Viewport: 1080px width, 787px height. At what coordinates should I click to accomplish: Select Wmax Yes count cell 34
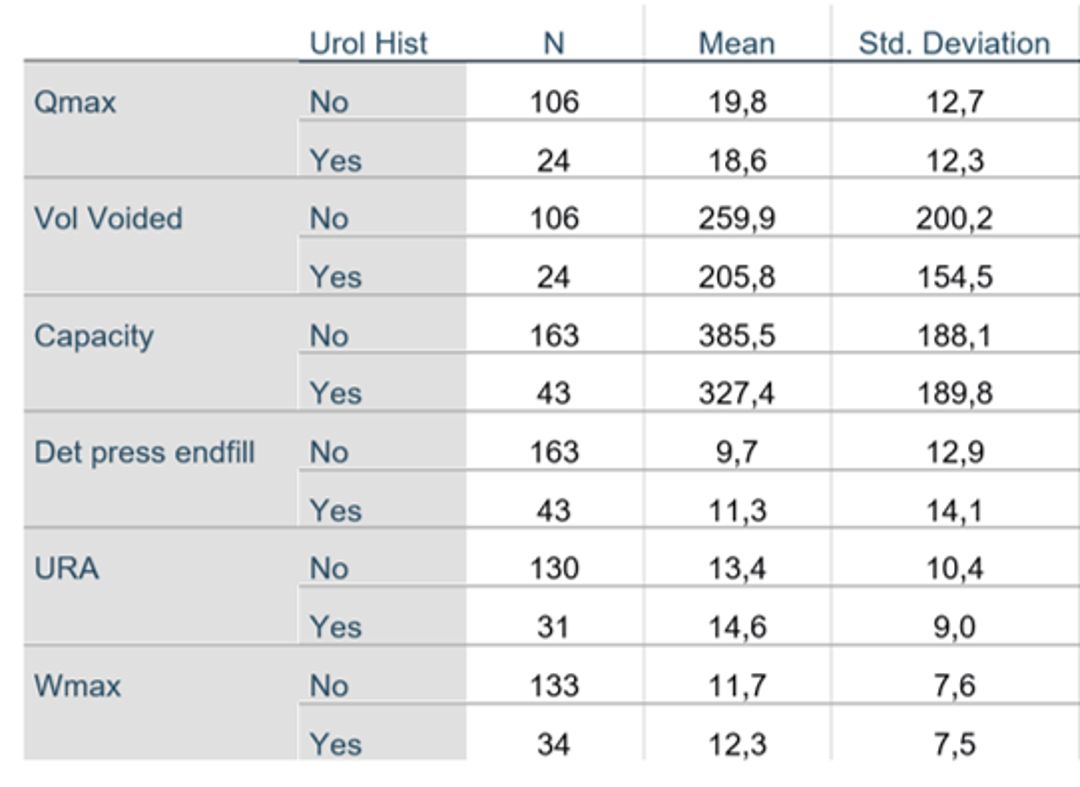(554, 744)
